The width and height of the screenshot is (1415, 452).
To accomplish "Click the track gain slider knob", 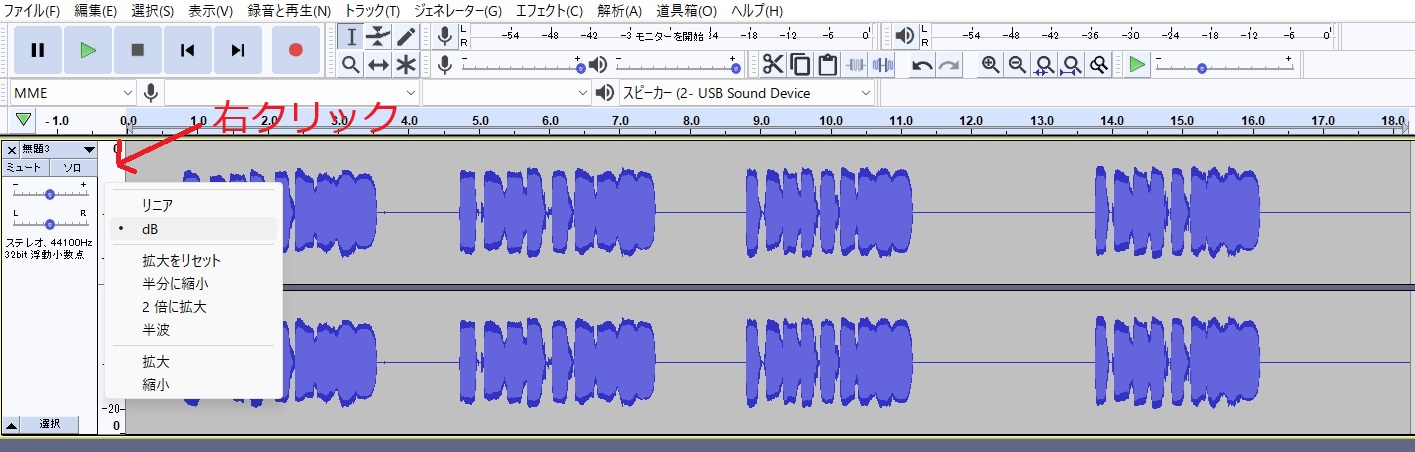I will (x=50, y=194).
